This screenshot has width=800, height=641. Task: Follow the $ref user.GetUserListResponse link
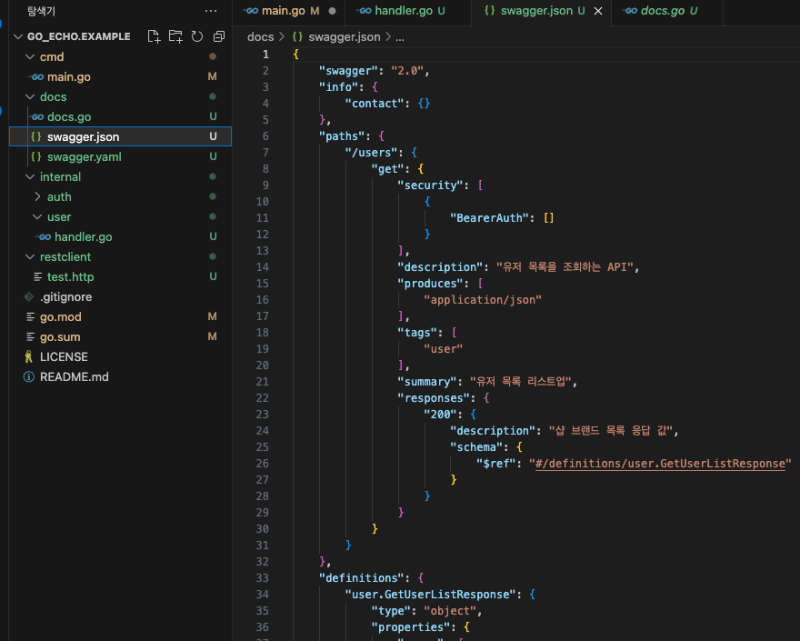coord(660,463)
